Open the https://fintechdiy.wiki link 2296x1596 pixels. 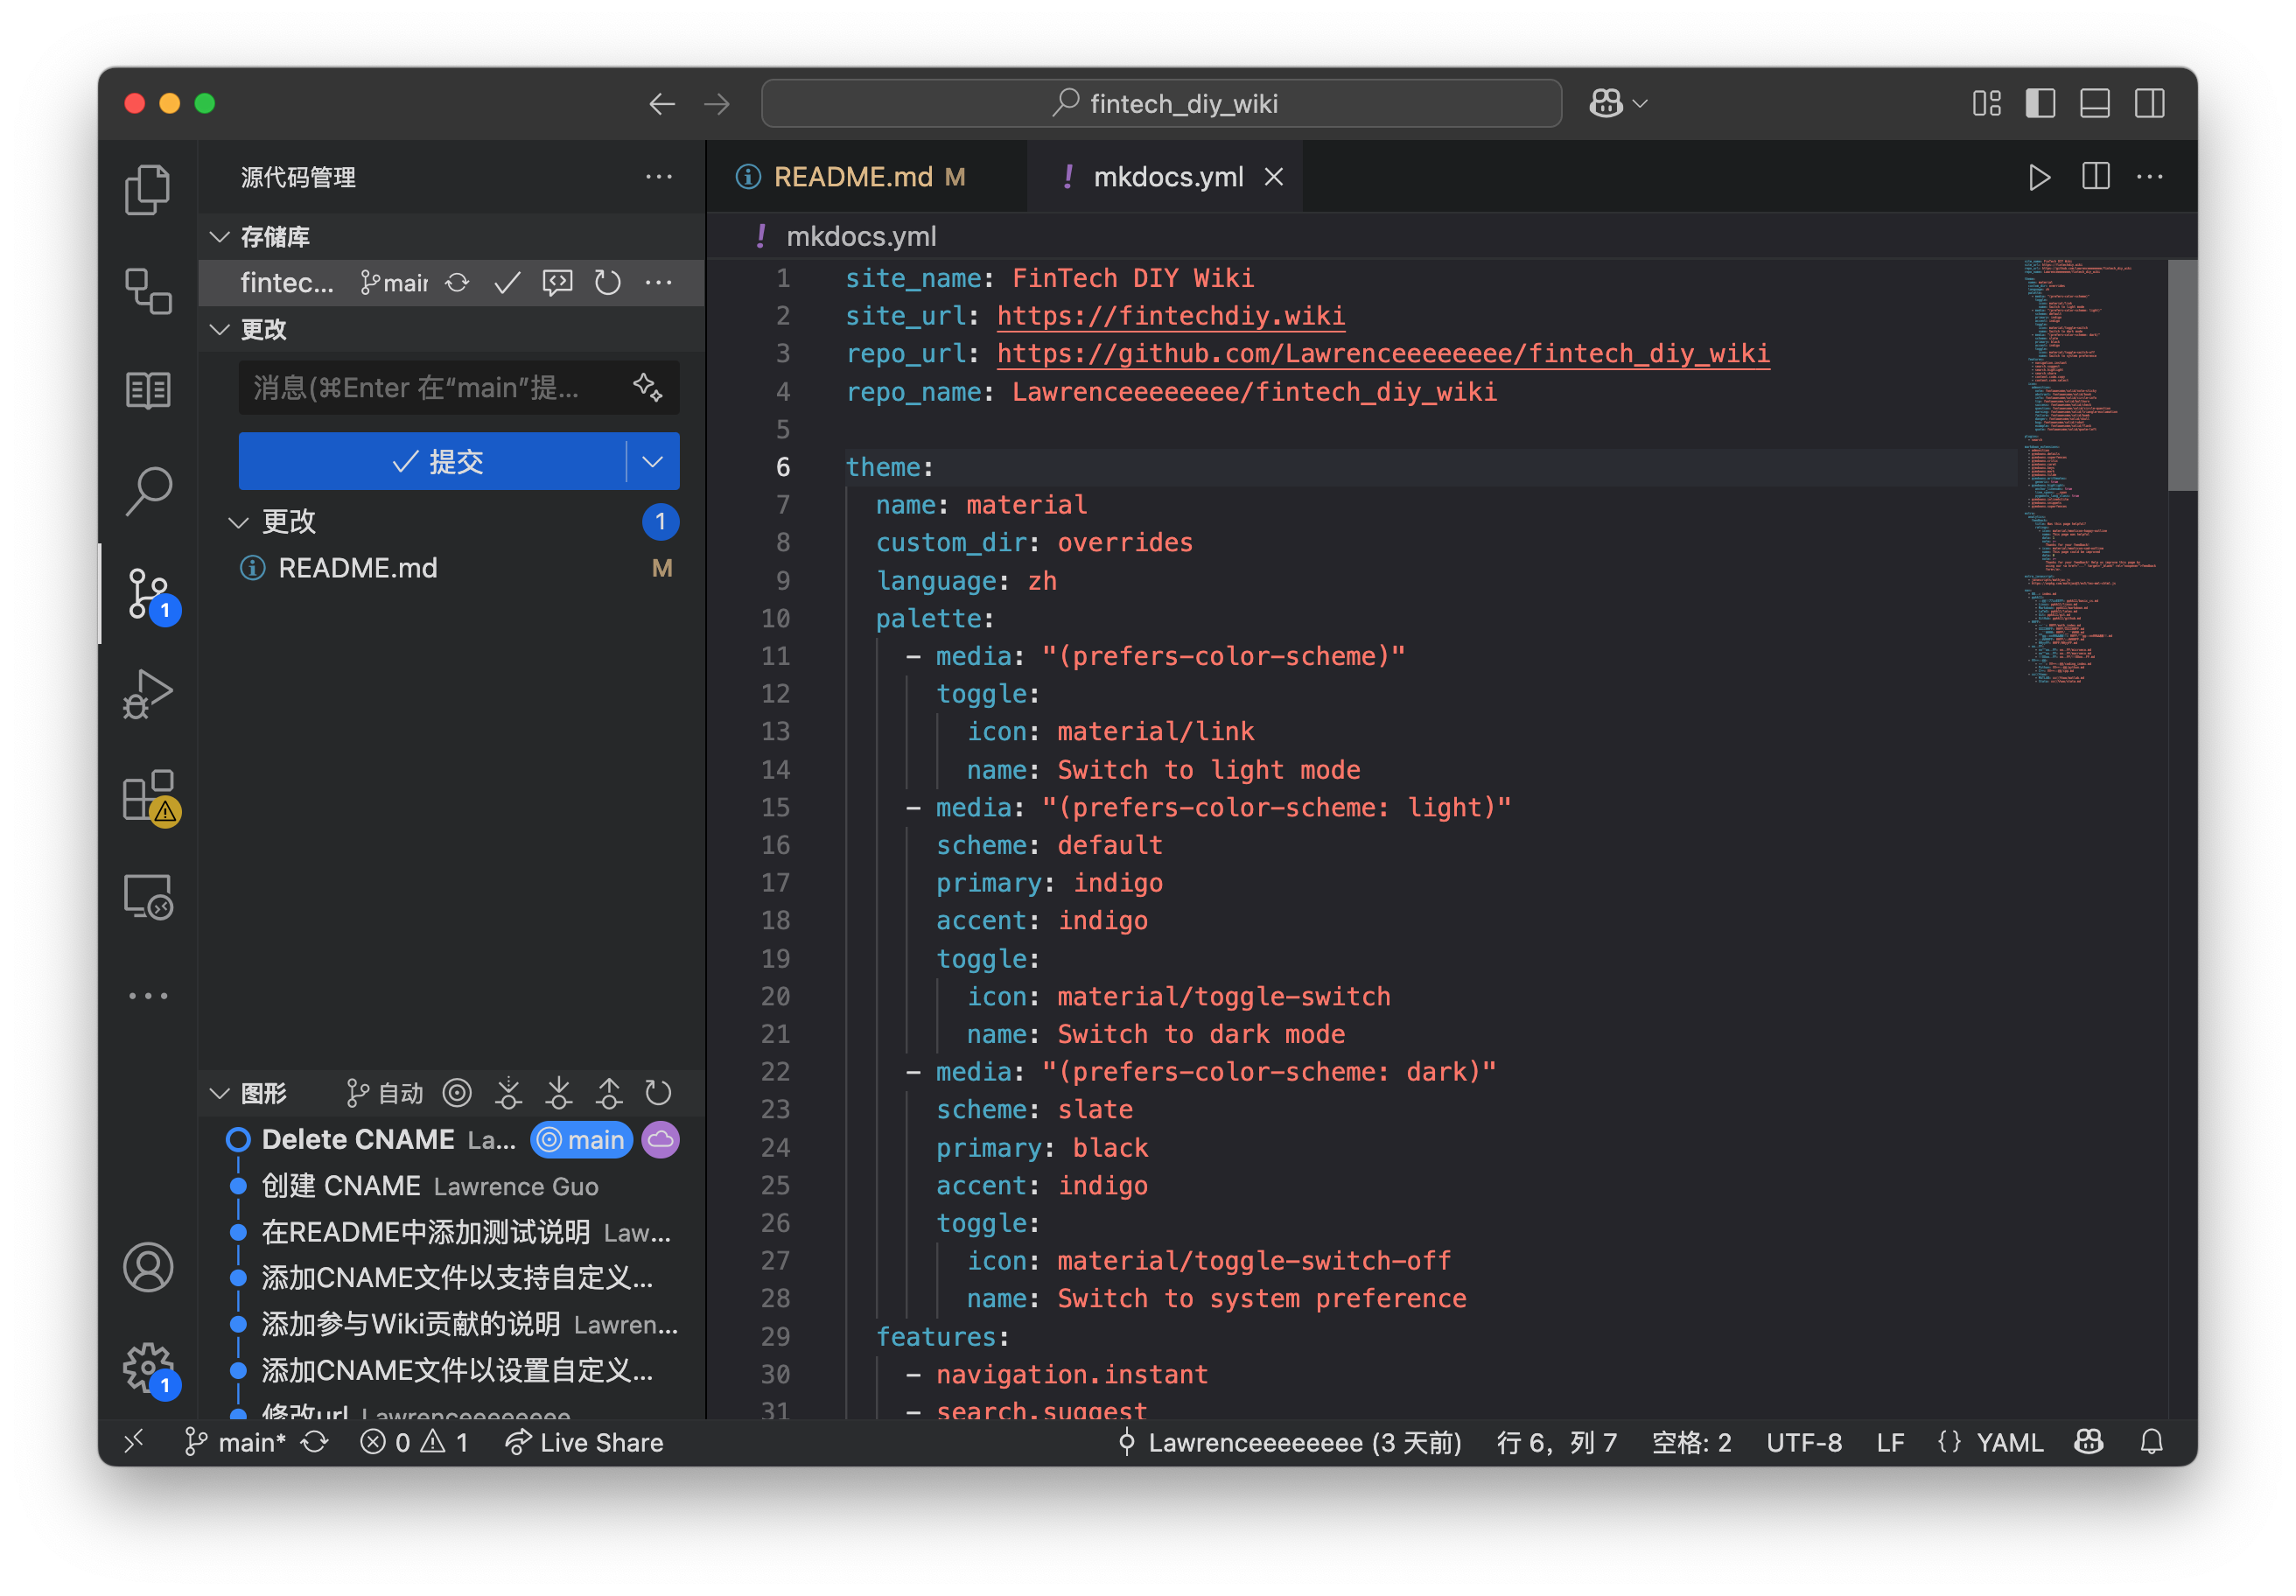(1171, 316)
